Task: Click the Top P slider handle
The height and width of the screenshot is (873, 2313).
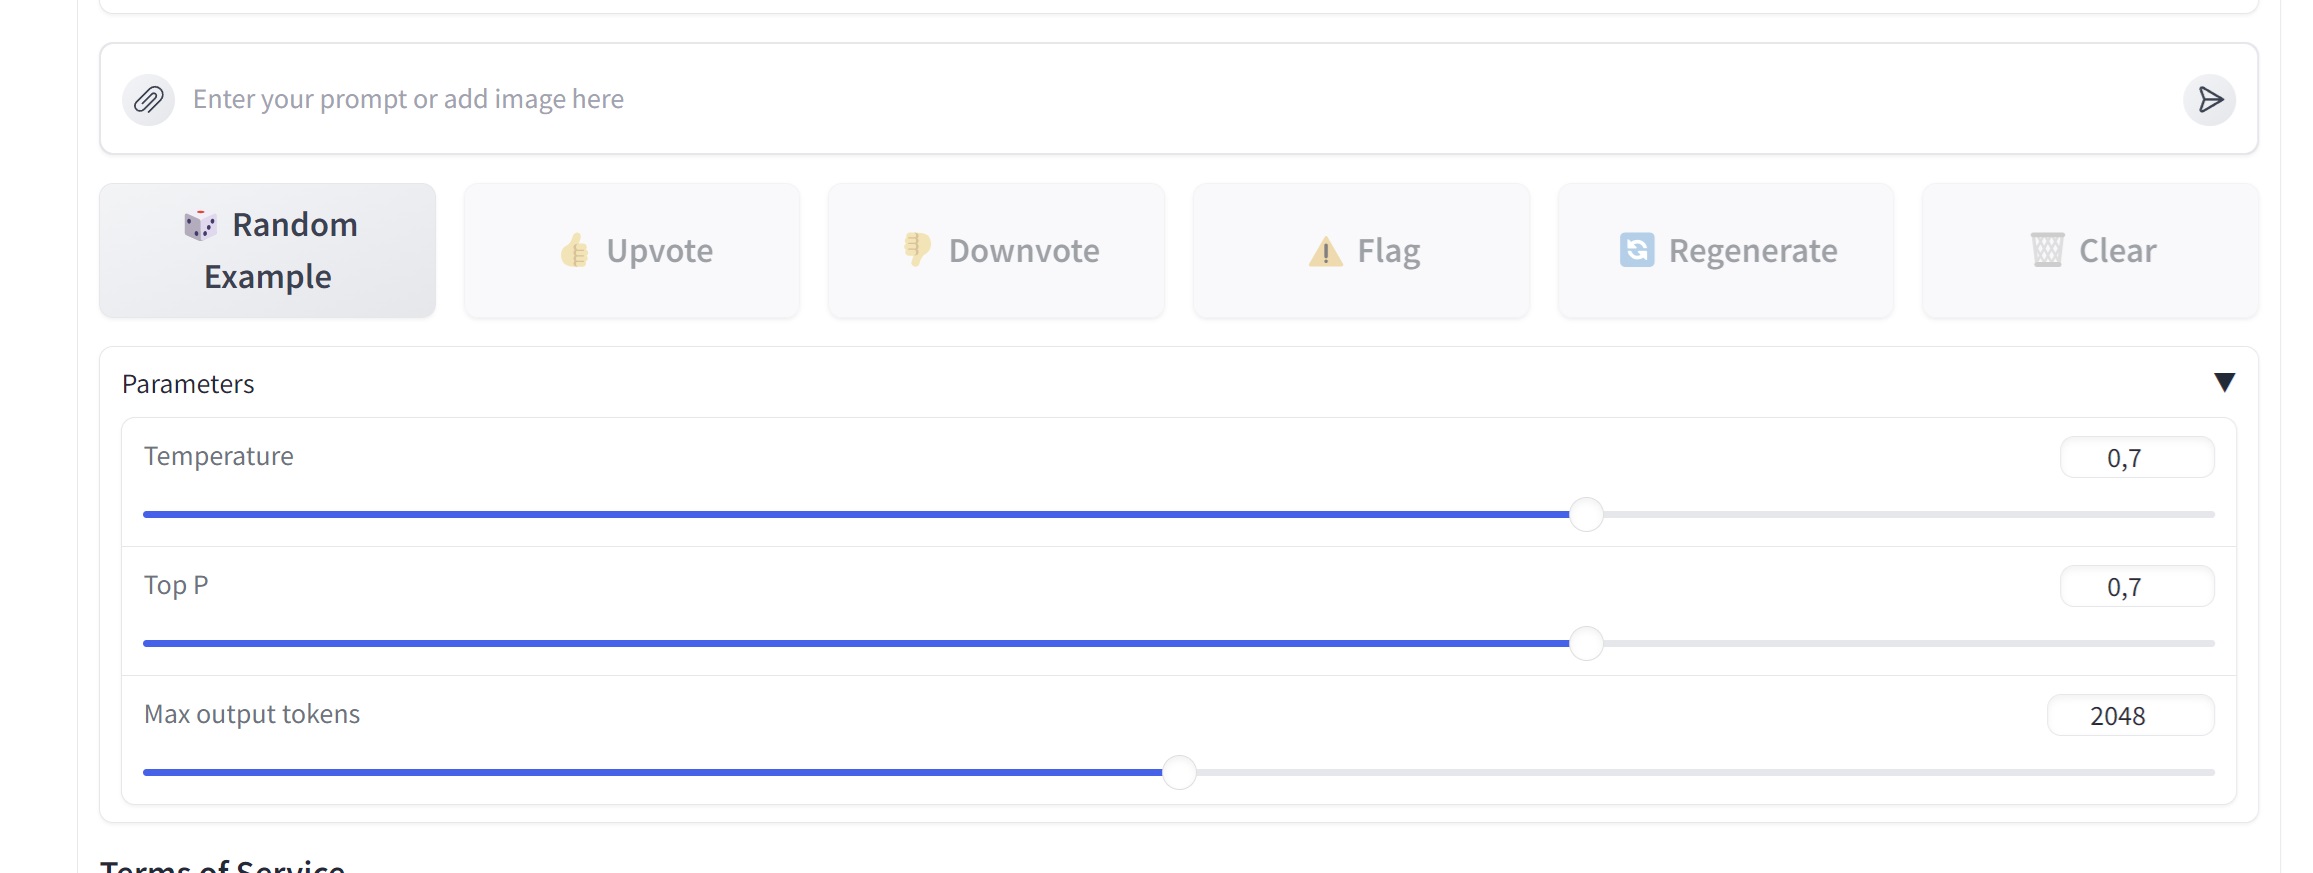Action: point(1586,643)
